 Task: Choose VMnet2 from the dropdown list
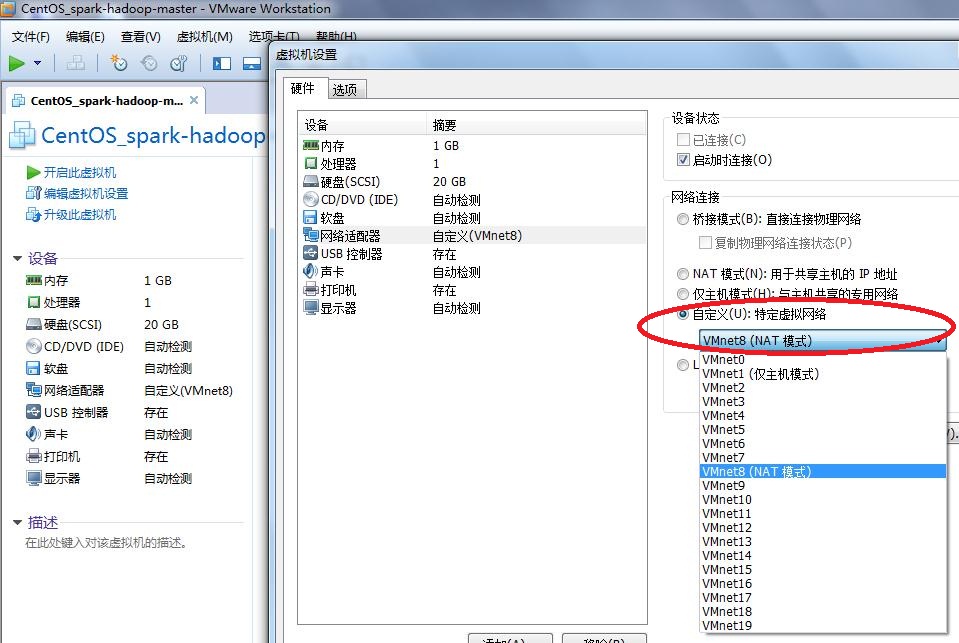click(x=823, y=388)
